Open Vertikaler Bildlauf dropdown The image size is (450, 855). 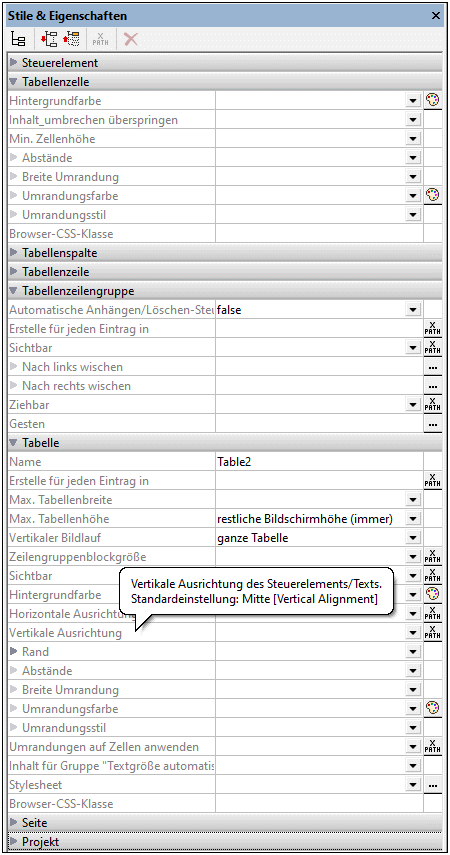point(413,538)
